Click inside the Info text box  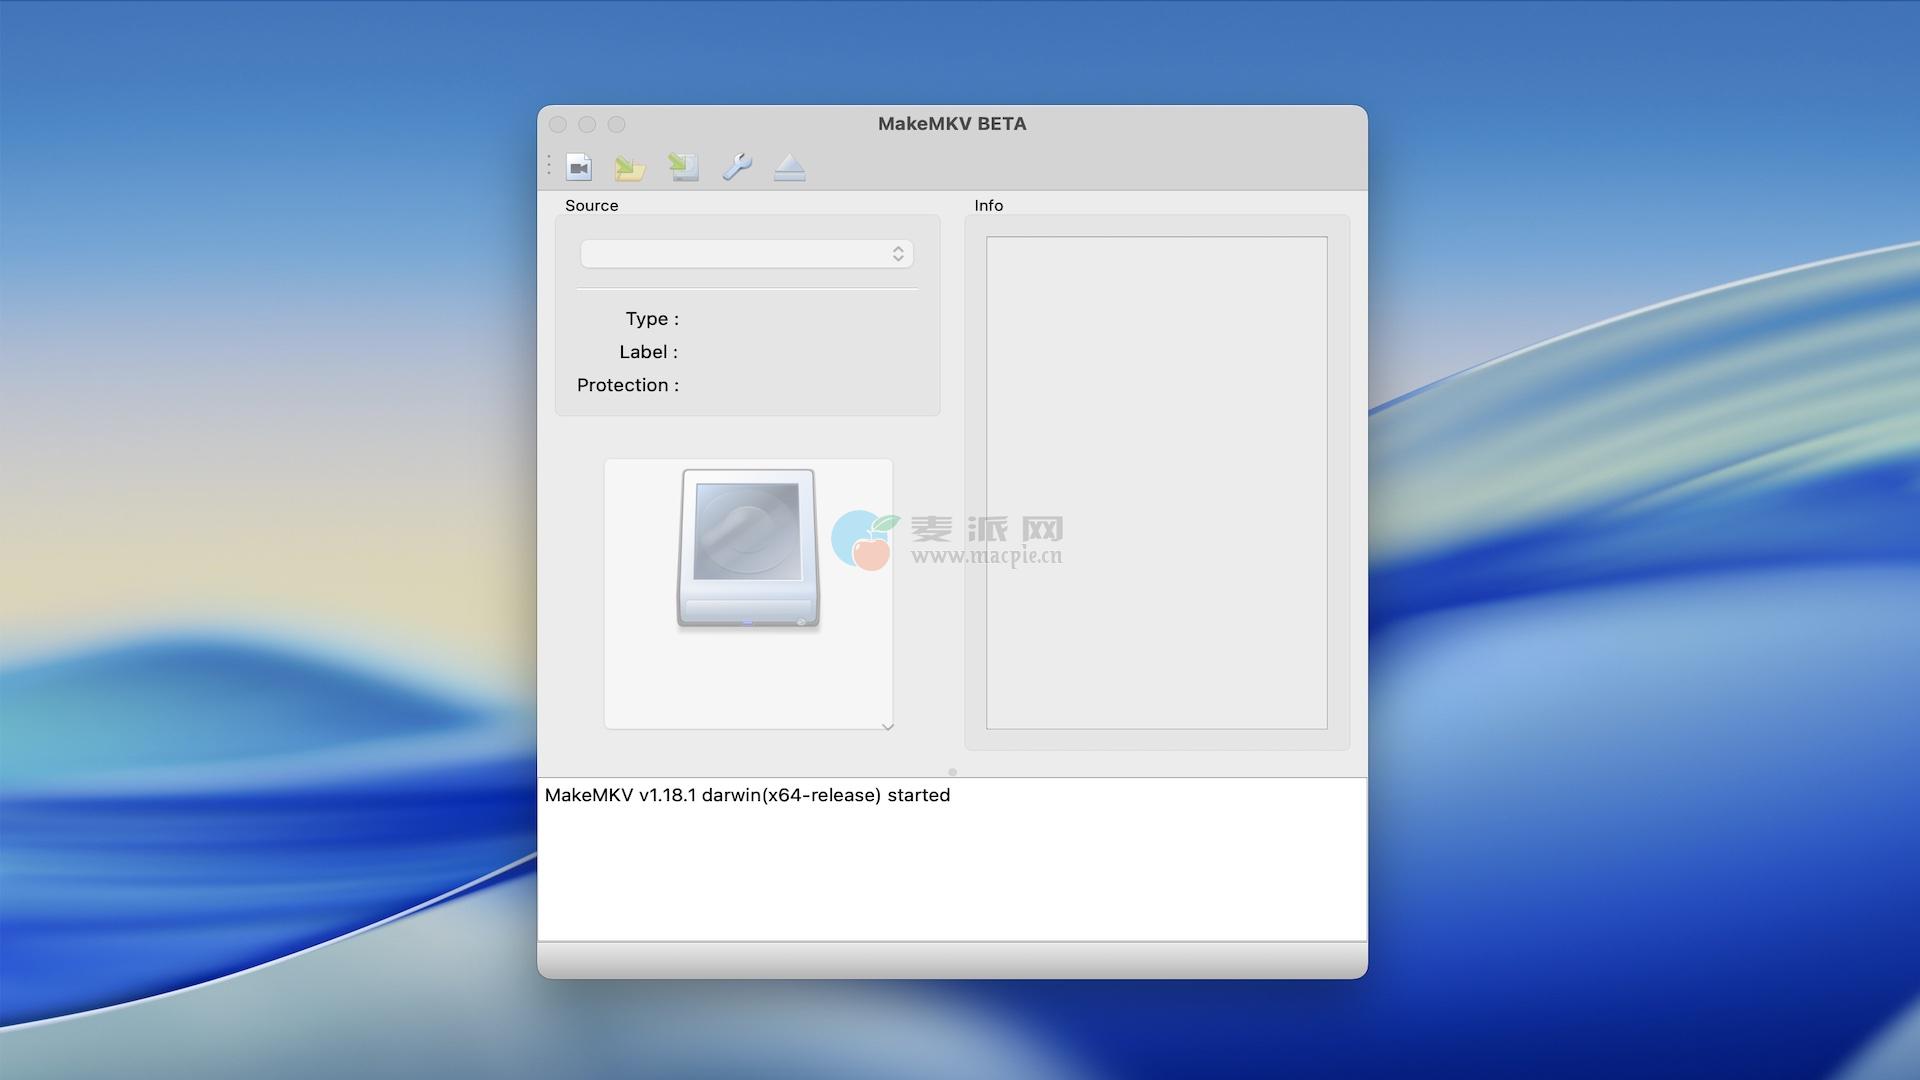click(x=1156, y=482)
